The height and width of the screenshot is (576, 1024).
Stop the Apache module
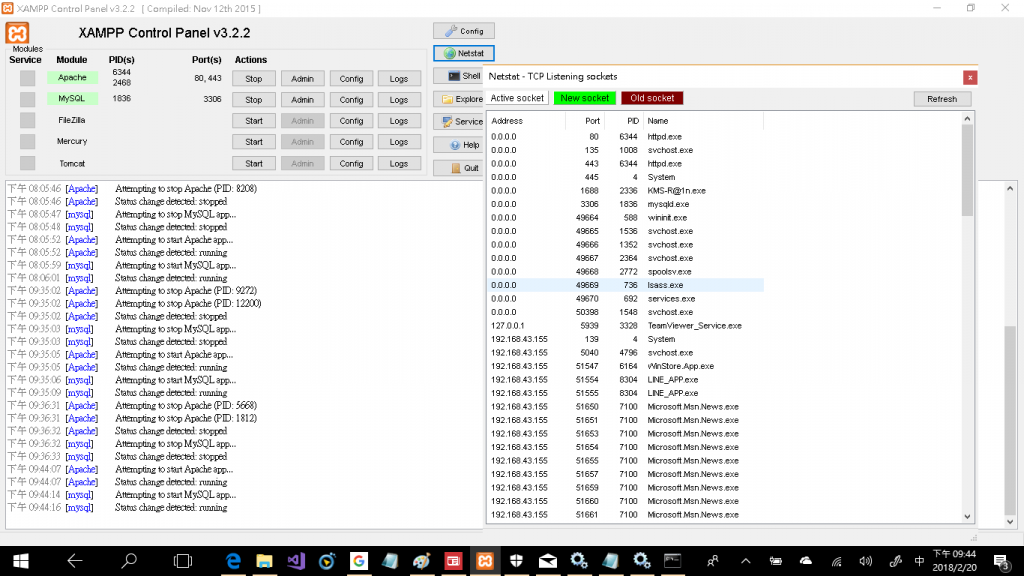pos(253,78)
